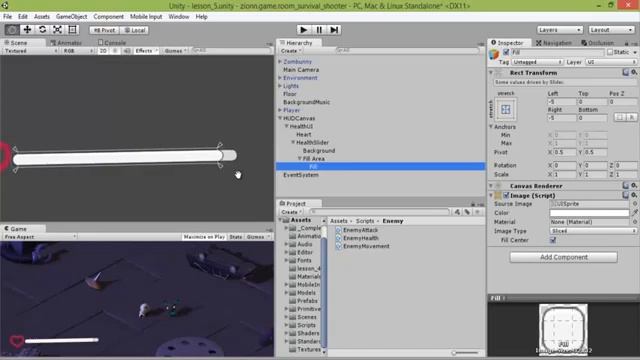
Task: Open the Window menu
Action: click(178, 17)
